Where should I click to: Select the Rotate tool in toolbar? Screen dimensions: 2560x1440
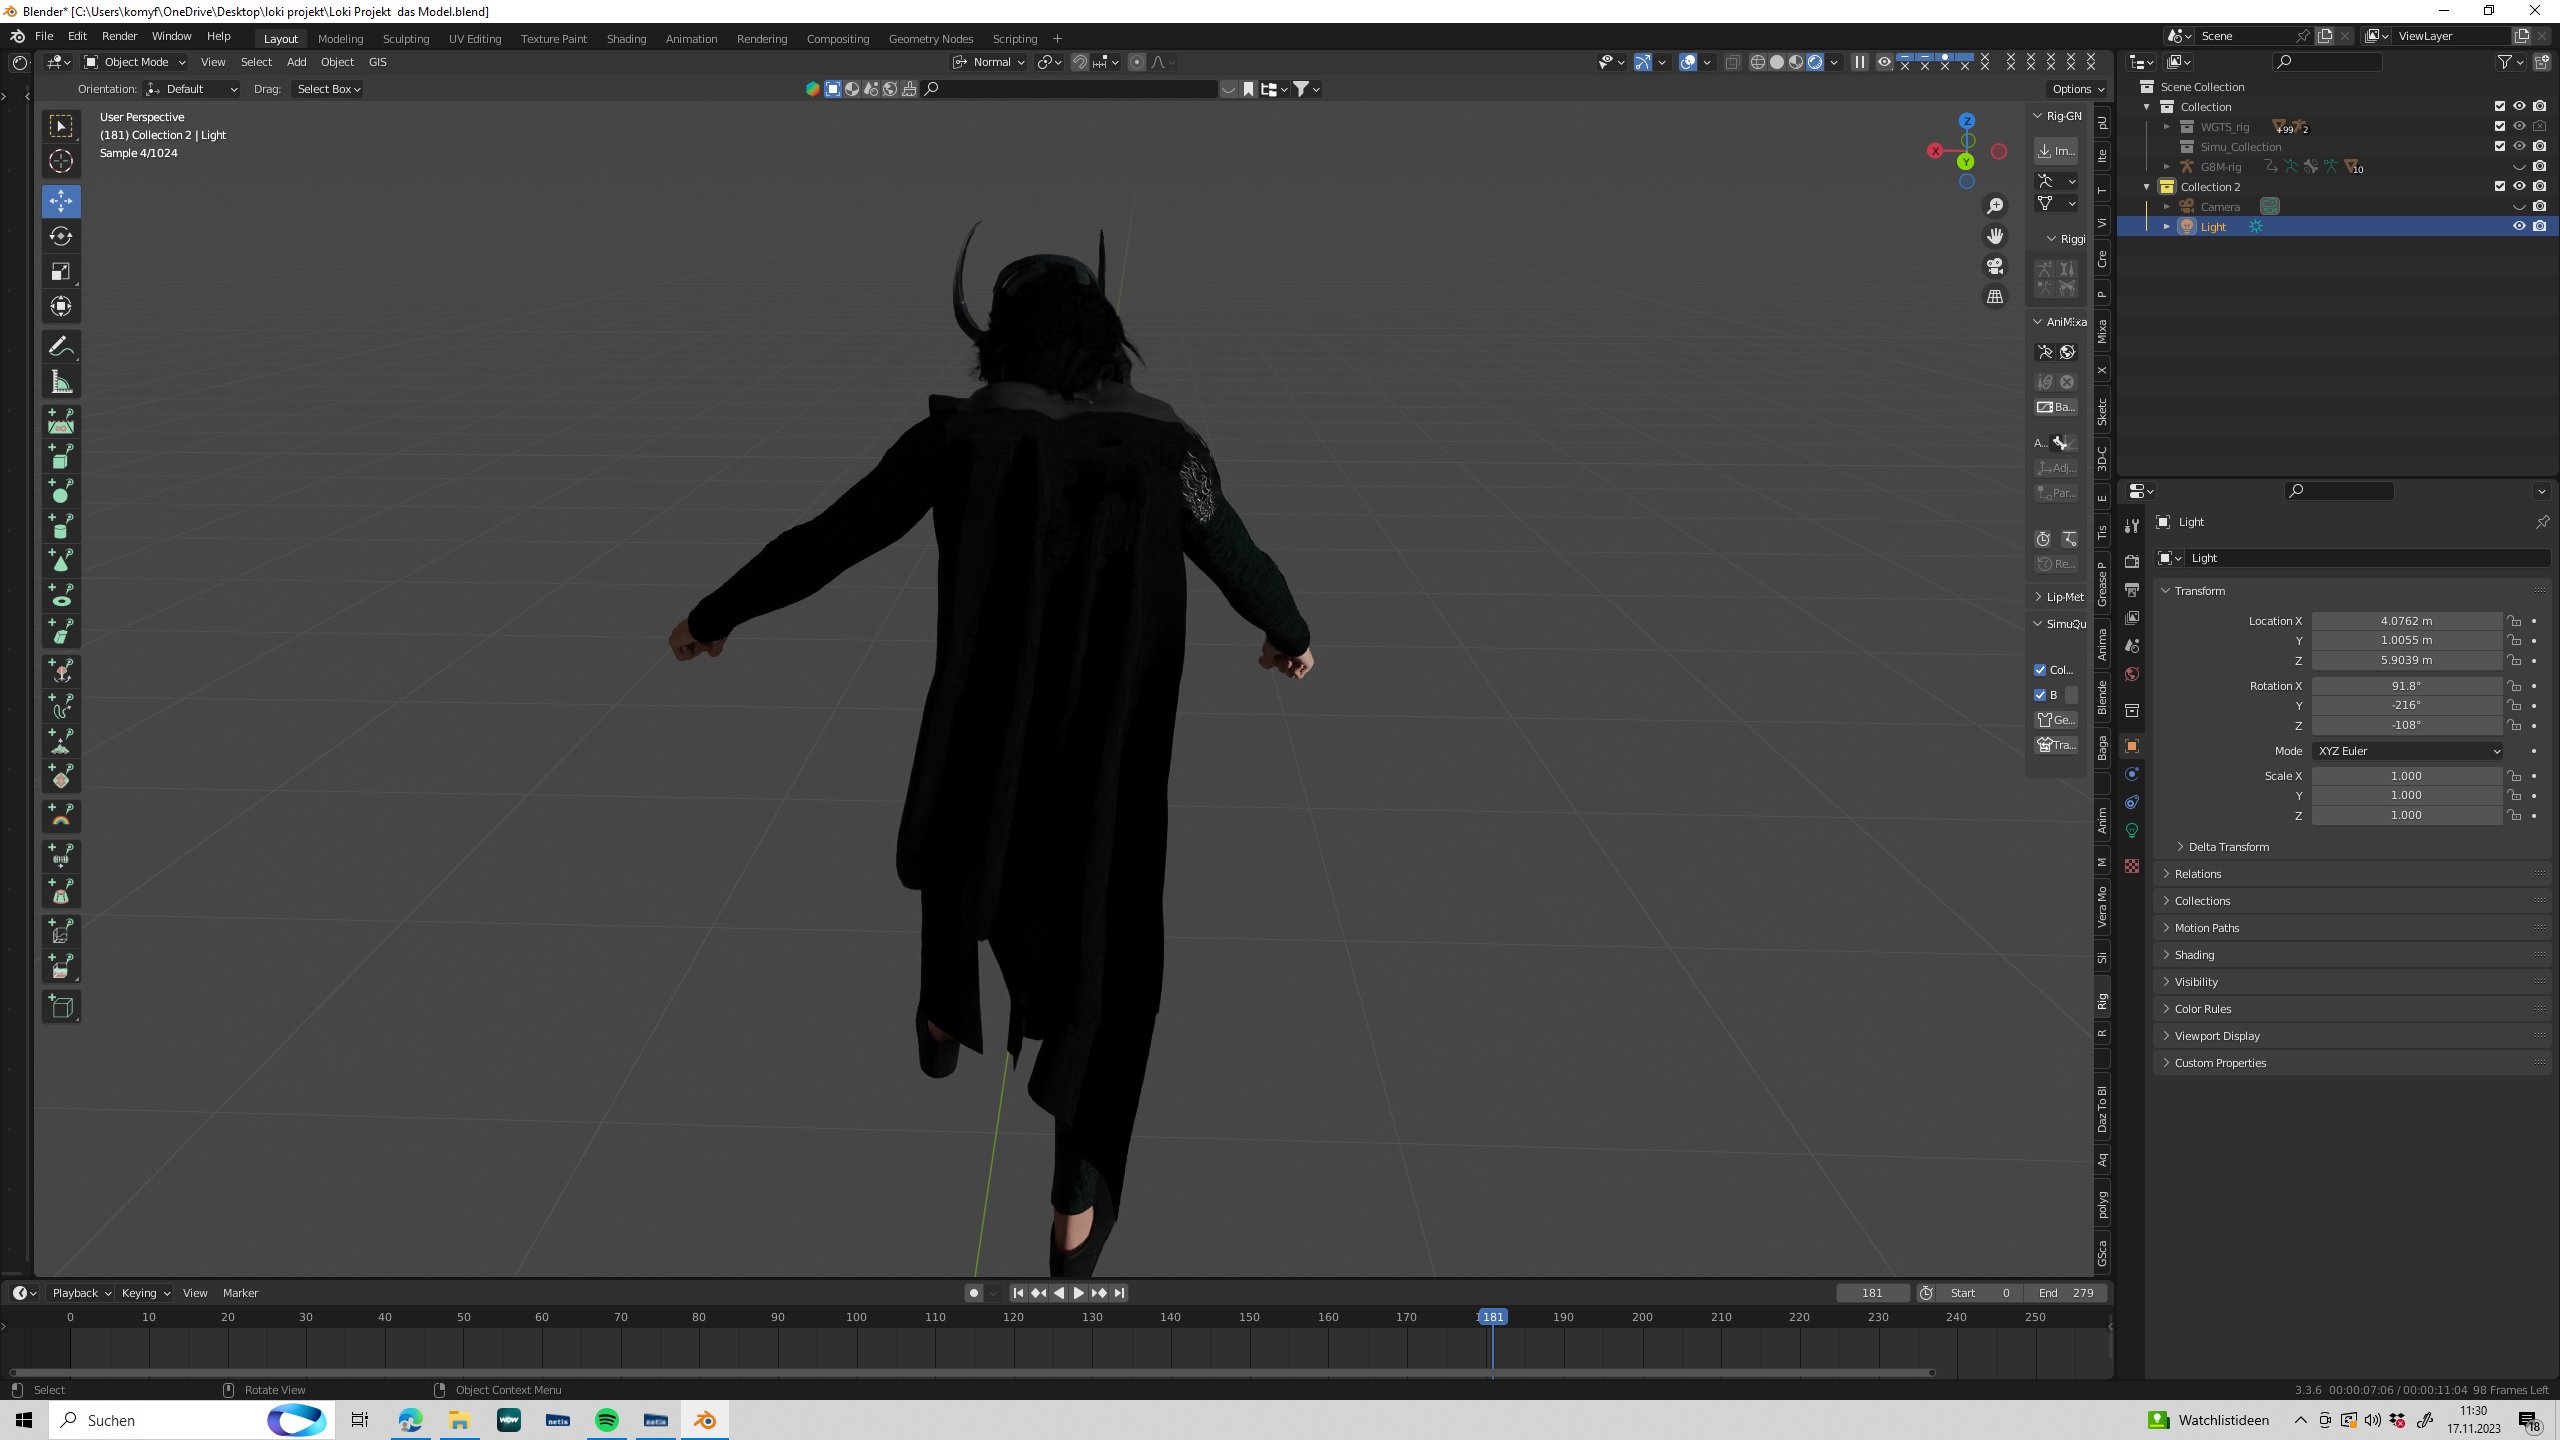pyautogui.click(x=61, y=236)
